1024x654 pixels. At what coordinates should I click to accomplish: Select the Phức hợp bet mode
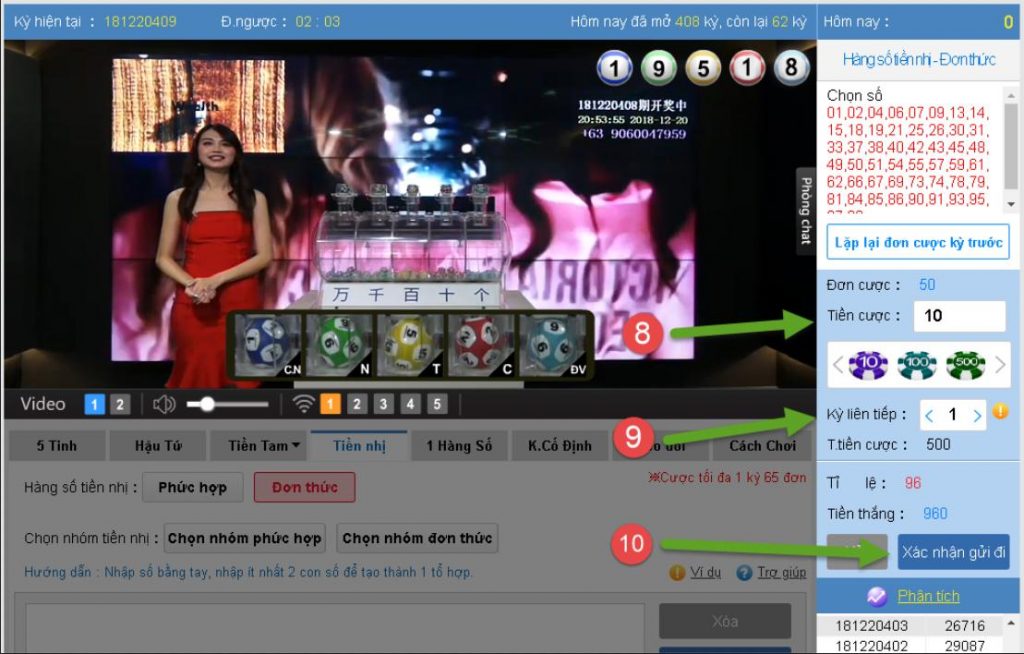tap(192, 487)
